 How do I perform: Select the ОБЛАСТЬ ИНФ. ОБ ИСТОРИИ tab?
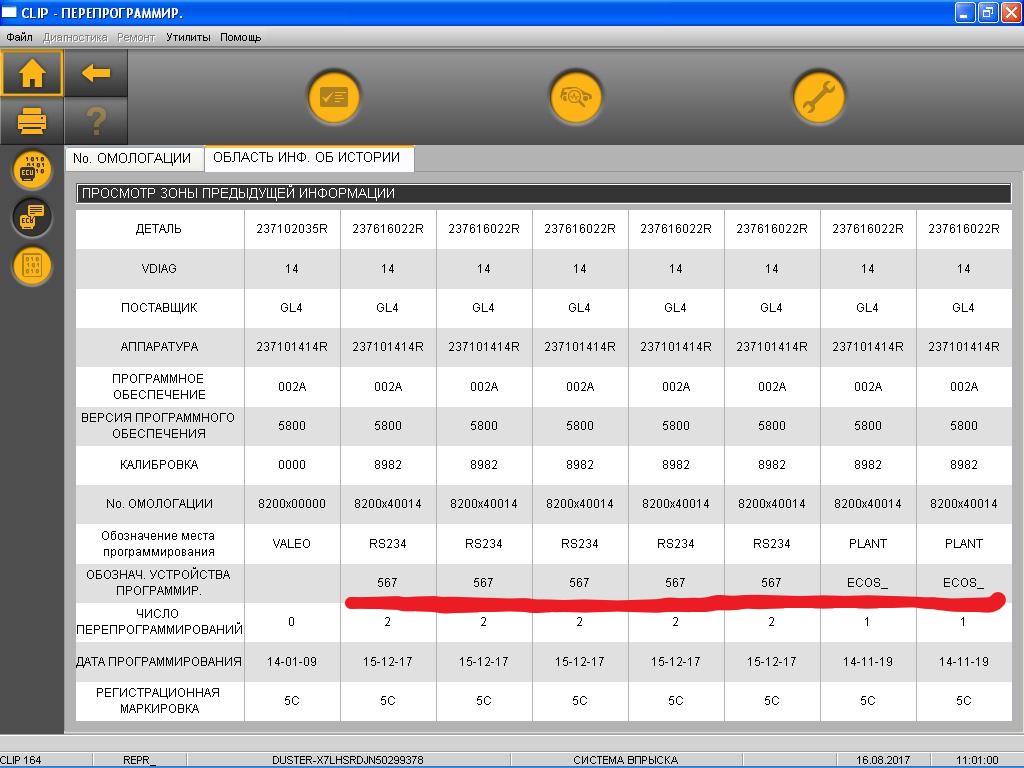pyautogui.click(x=306, y=157)
